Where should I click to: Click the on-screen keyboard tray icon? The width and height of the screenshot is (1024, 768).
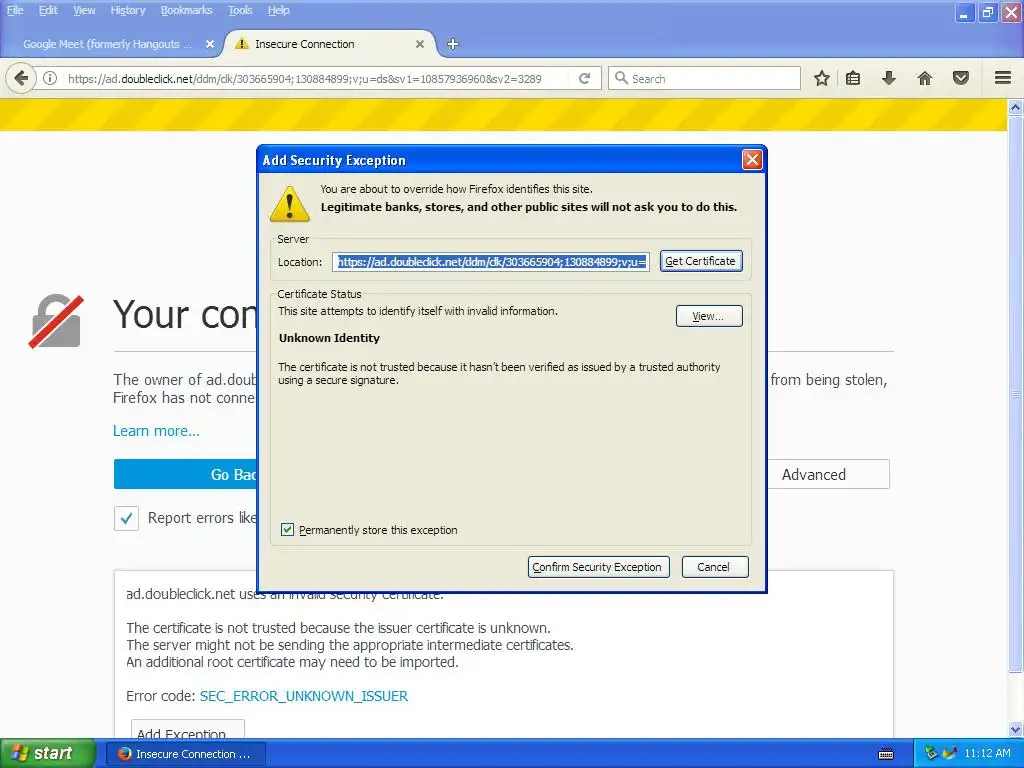[x=886, y=754]
